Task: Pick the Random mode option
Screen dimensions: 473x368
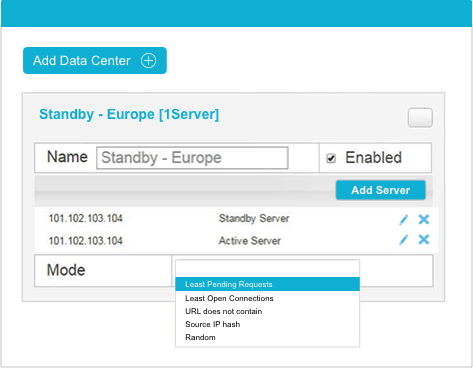Action: (x=267, y=337)
